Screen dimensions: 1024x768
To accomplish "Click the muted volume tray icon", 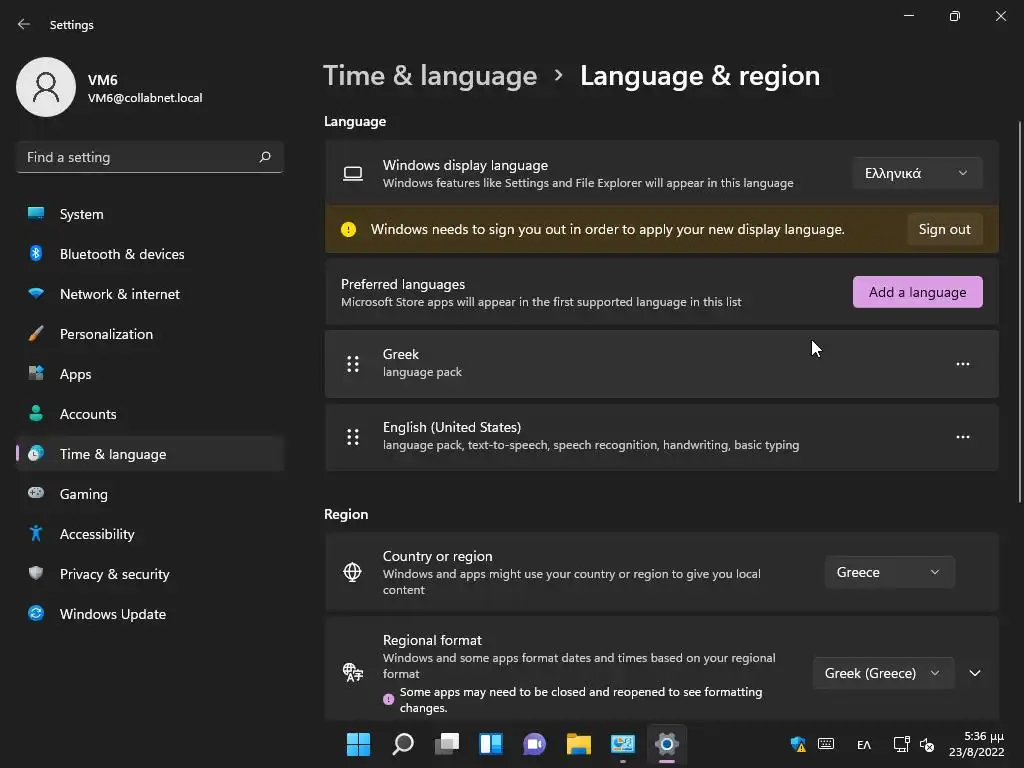I will [x=927, y=744].
